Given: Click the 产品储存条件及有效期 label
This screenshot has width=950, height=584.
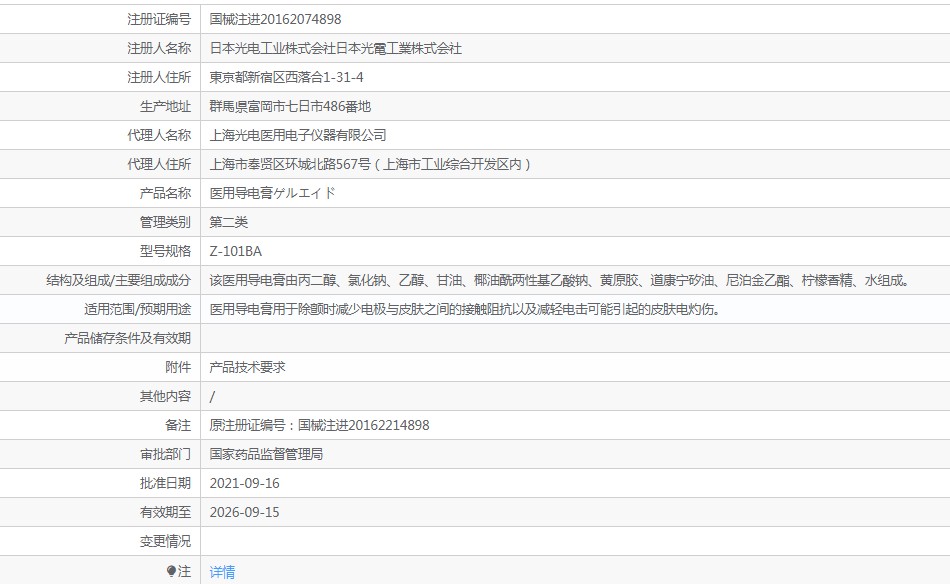Looking at the screenshot, I should coord(128,338).
